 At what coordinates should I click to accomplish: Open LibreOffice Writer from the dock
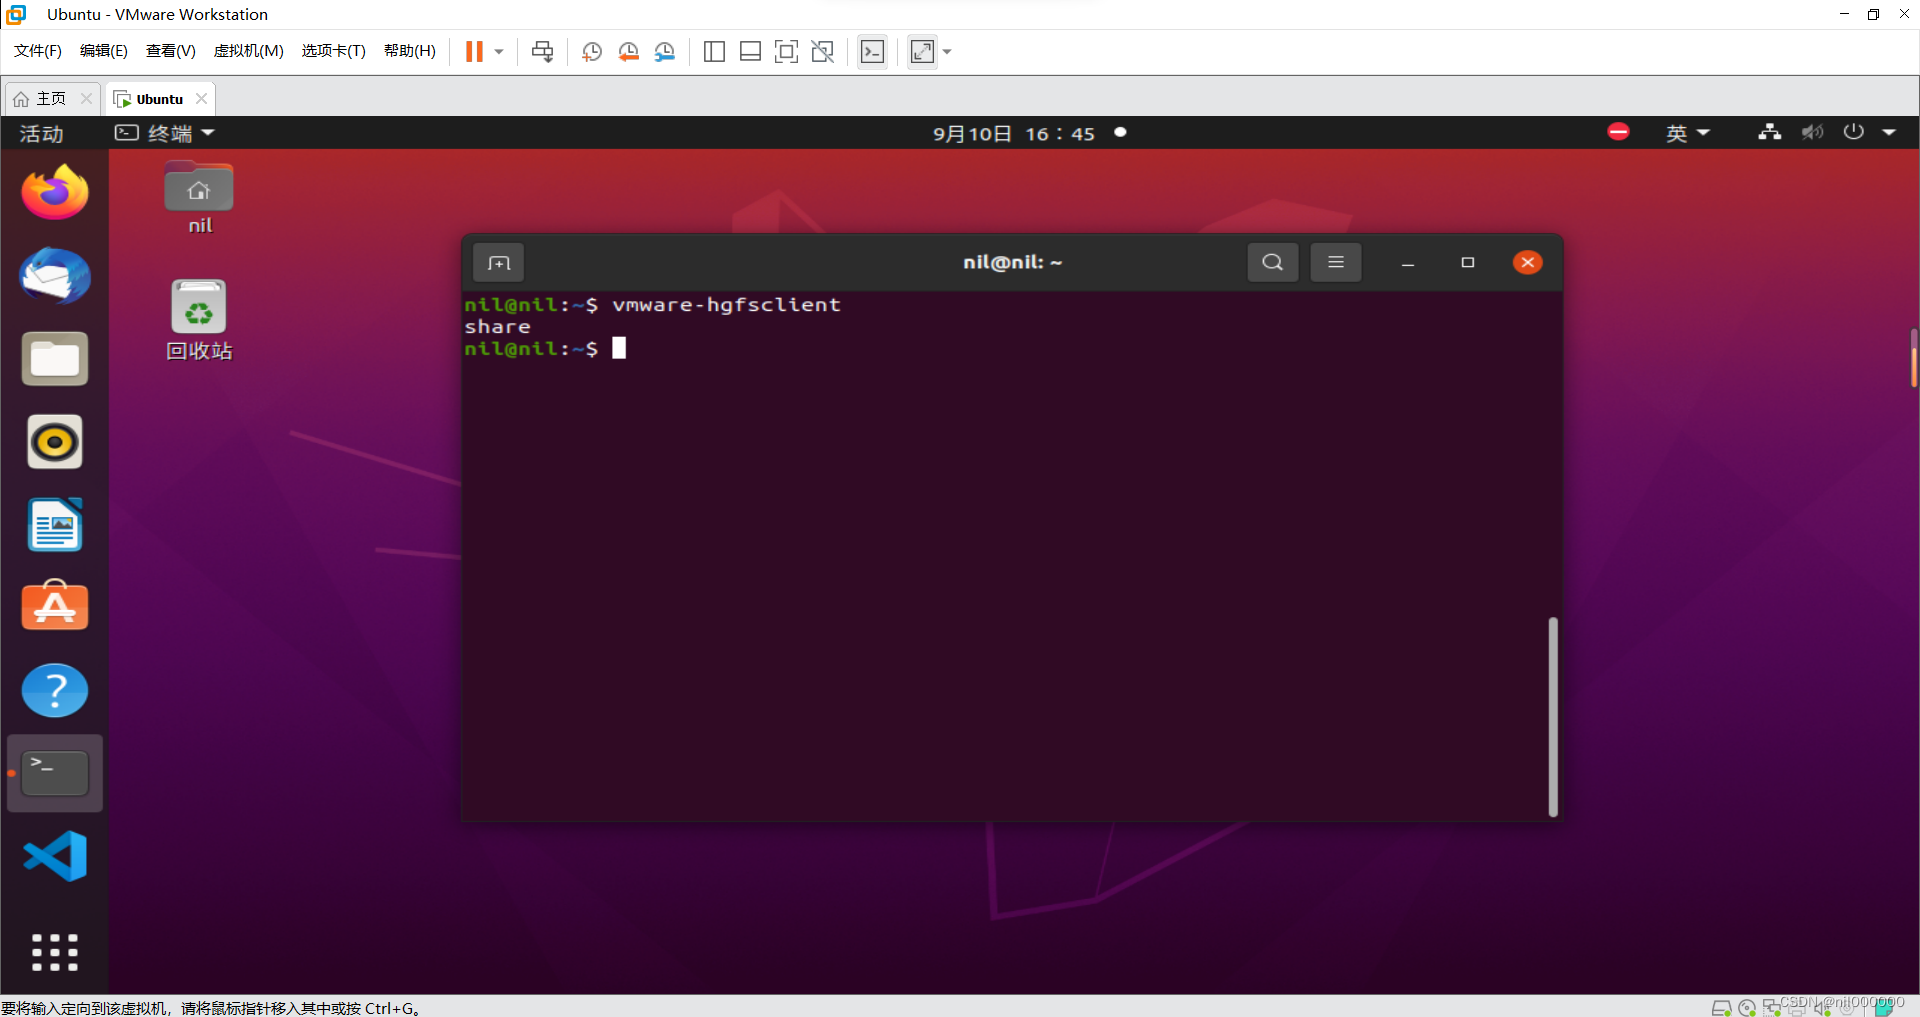(x=55, y=525)
